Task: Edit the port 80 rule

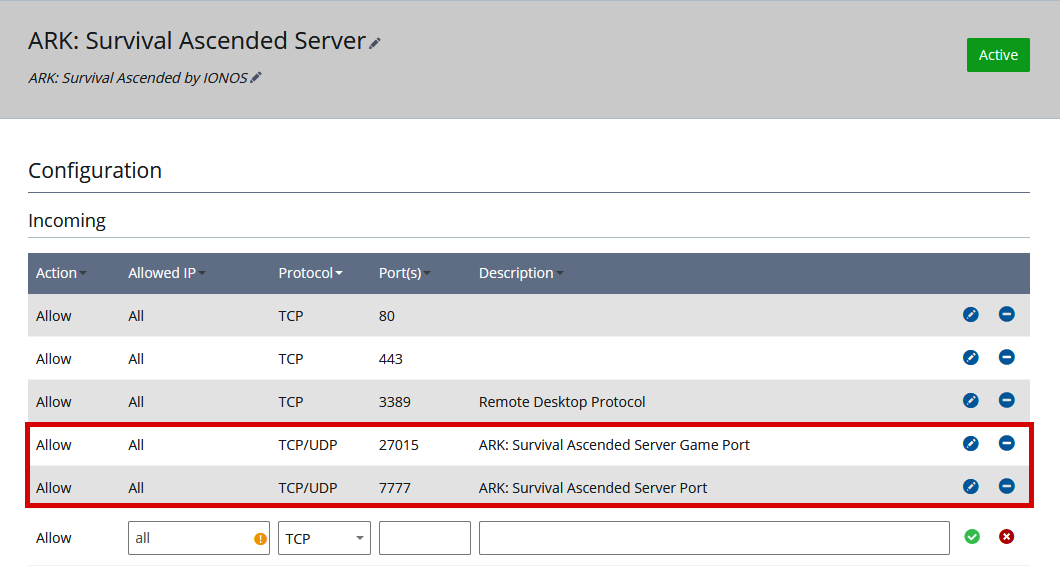Action: (x=970, y=315)
